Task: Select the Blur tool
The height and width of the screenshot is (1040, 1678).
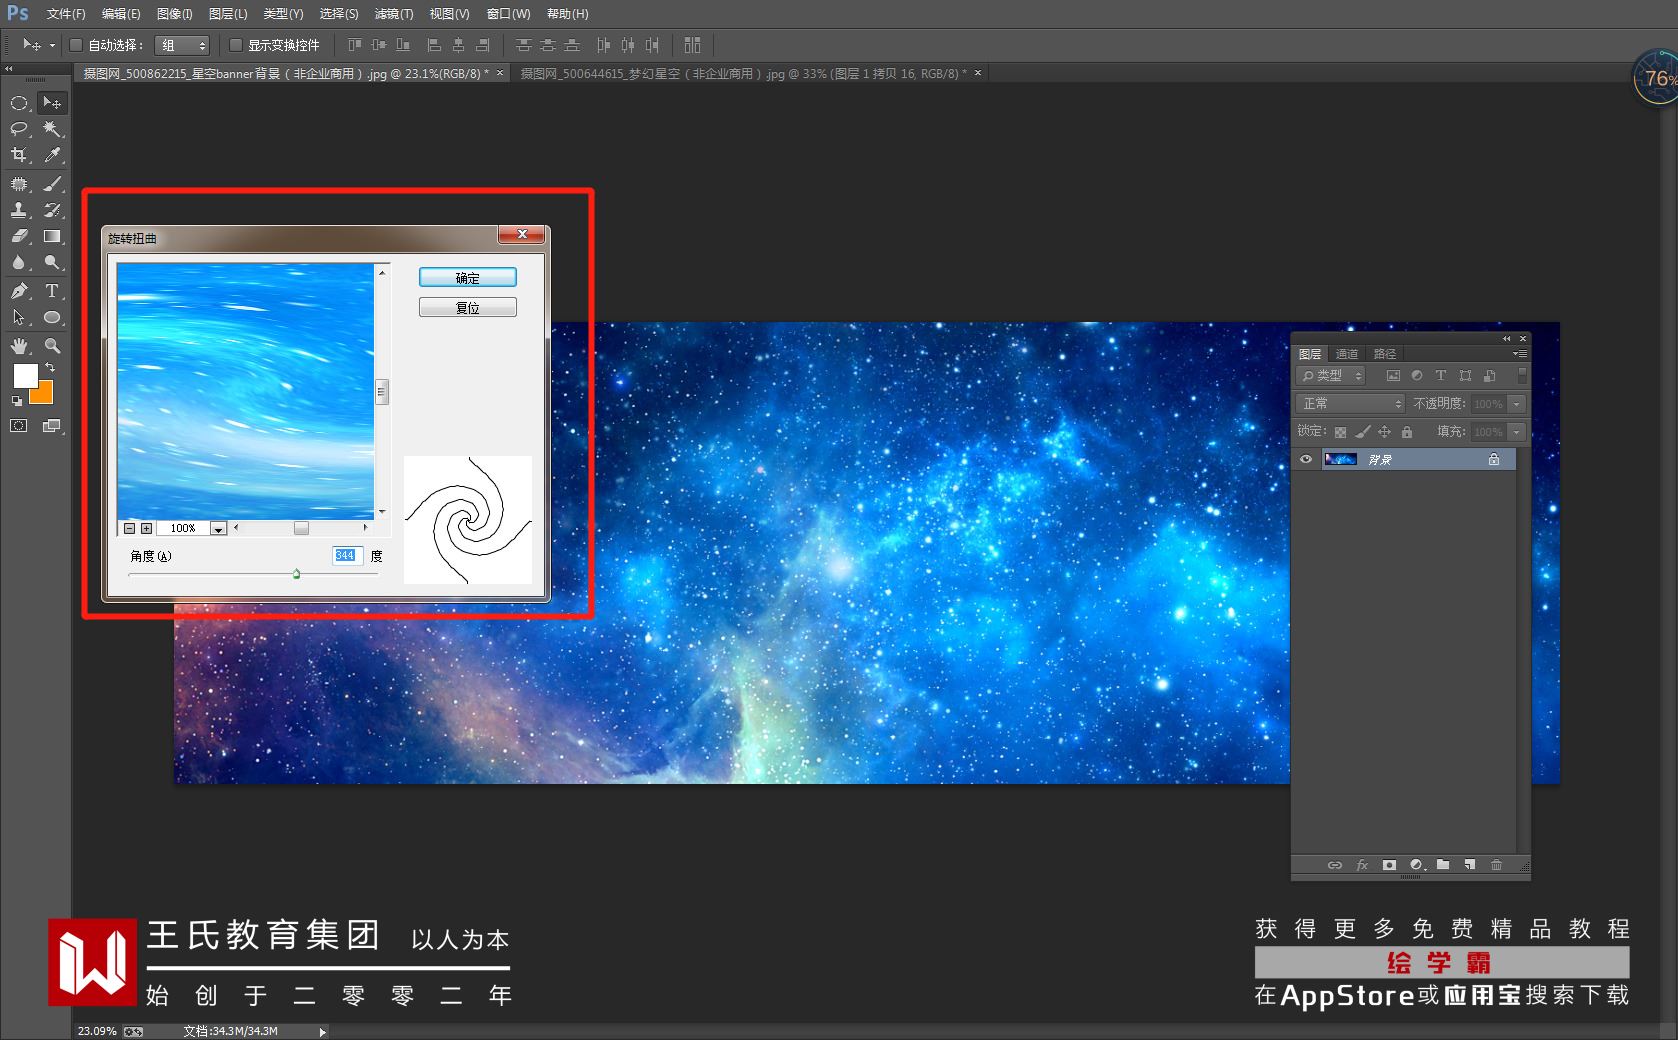Action: click(x=19, y=262)
